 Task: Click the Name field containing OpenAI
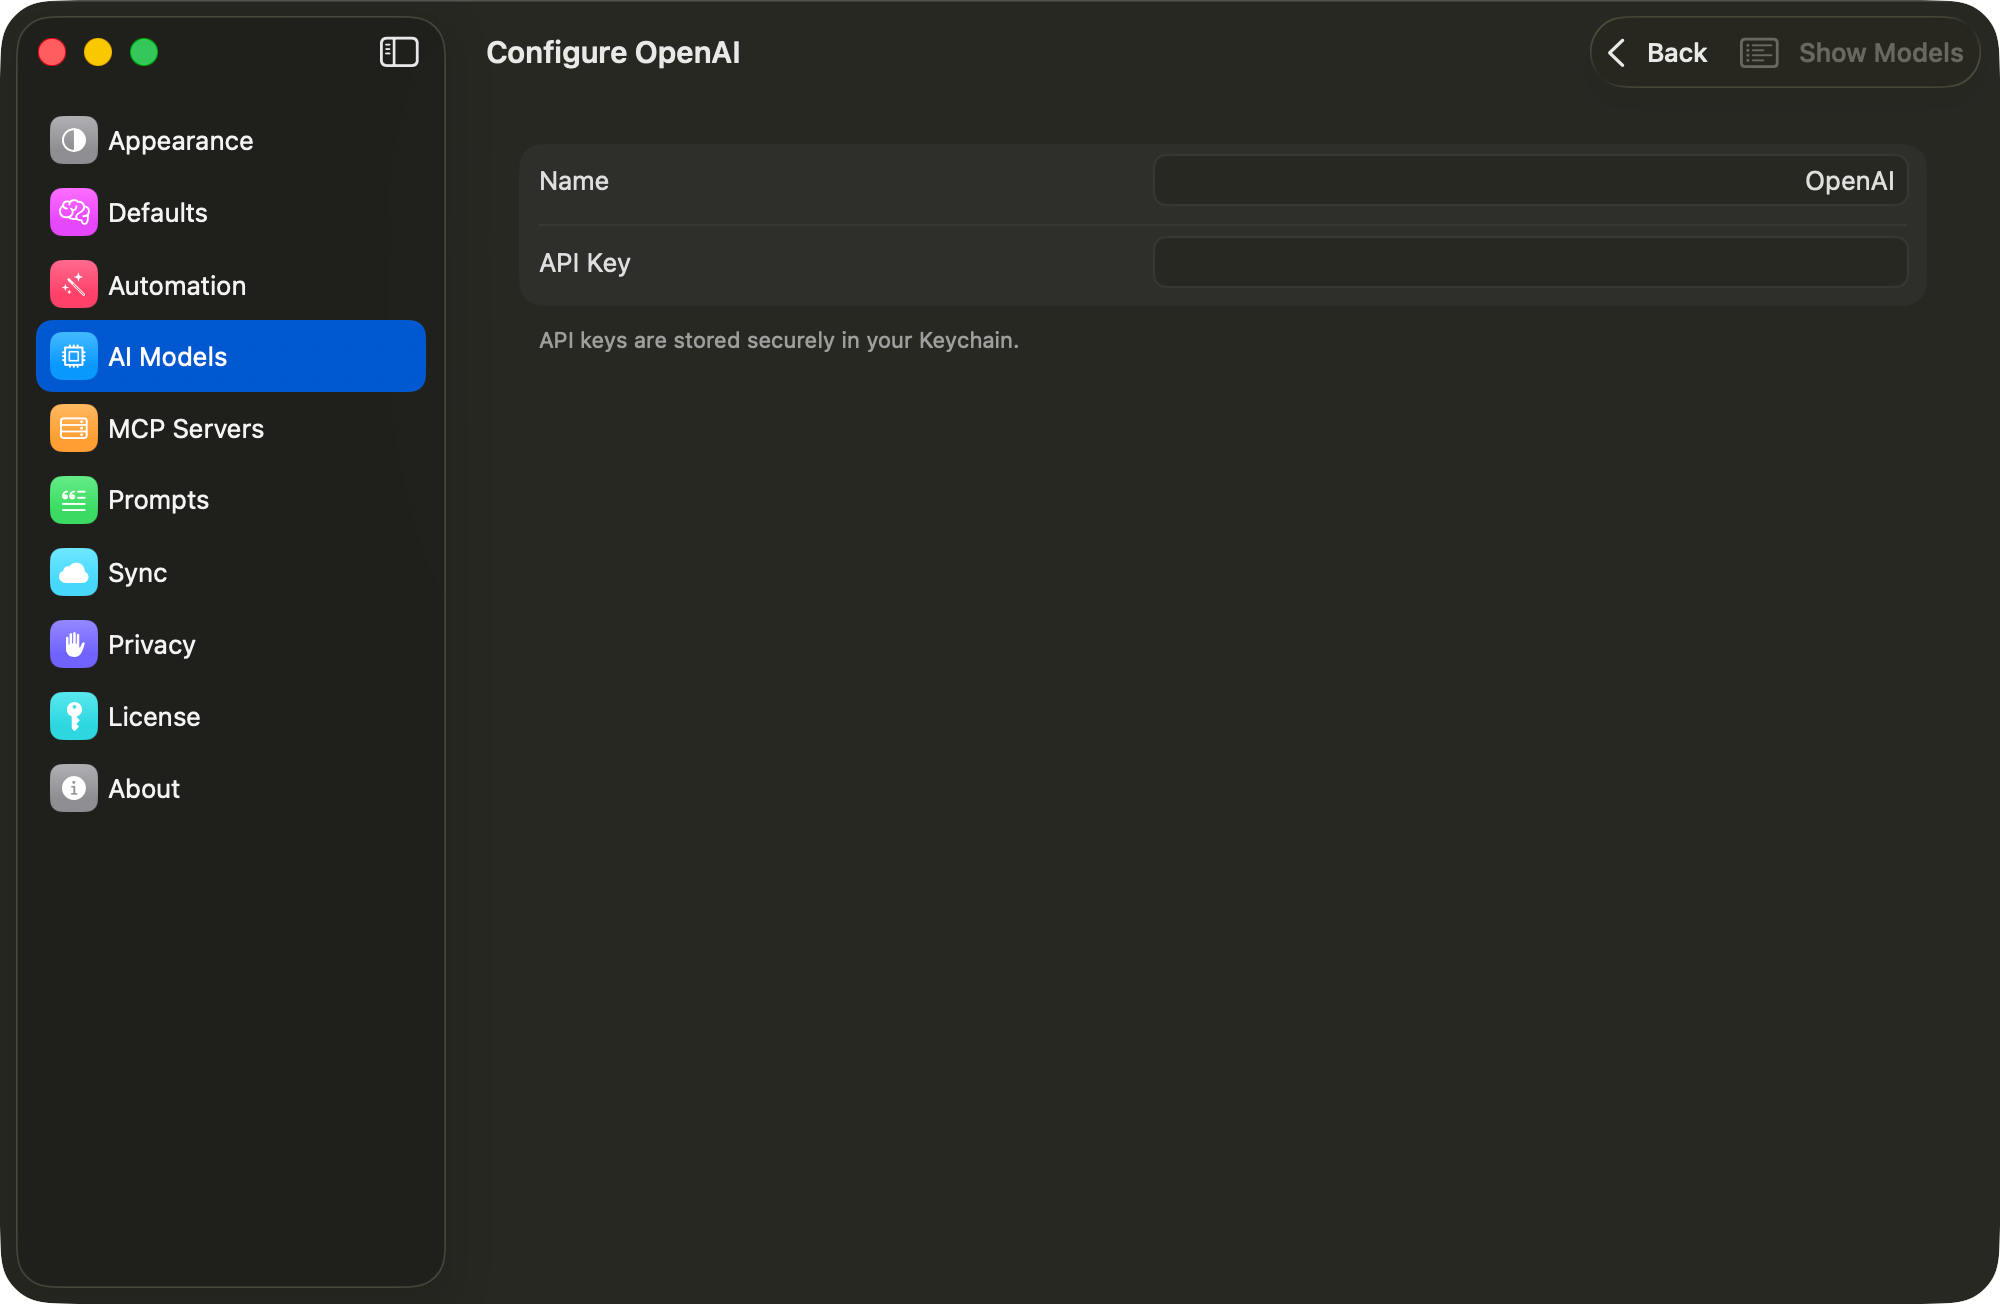1530,181
